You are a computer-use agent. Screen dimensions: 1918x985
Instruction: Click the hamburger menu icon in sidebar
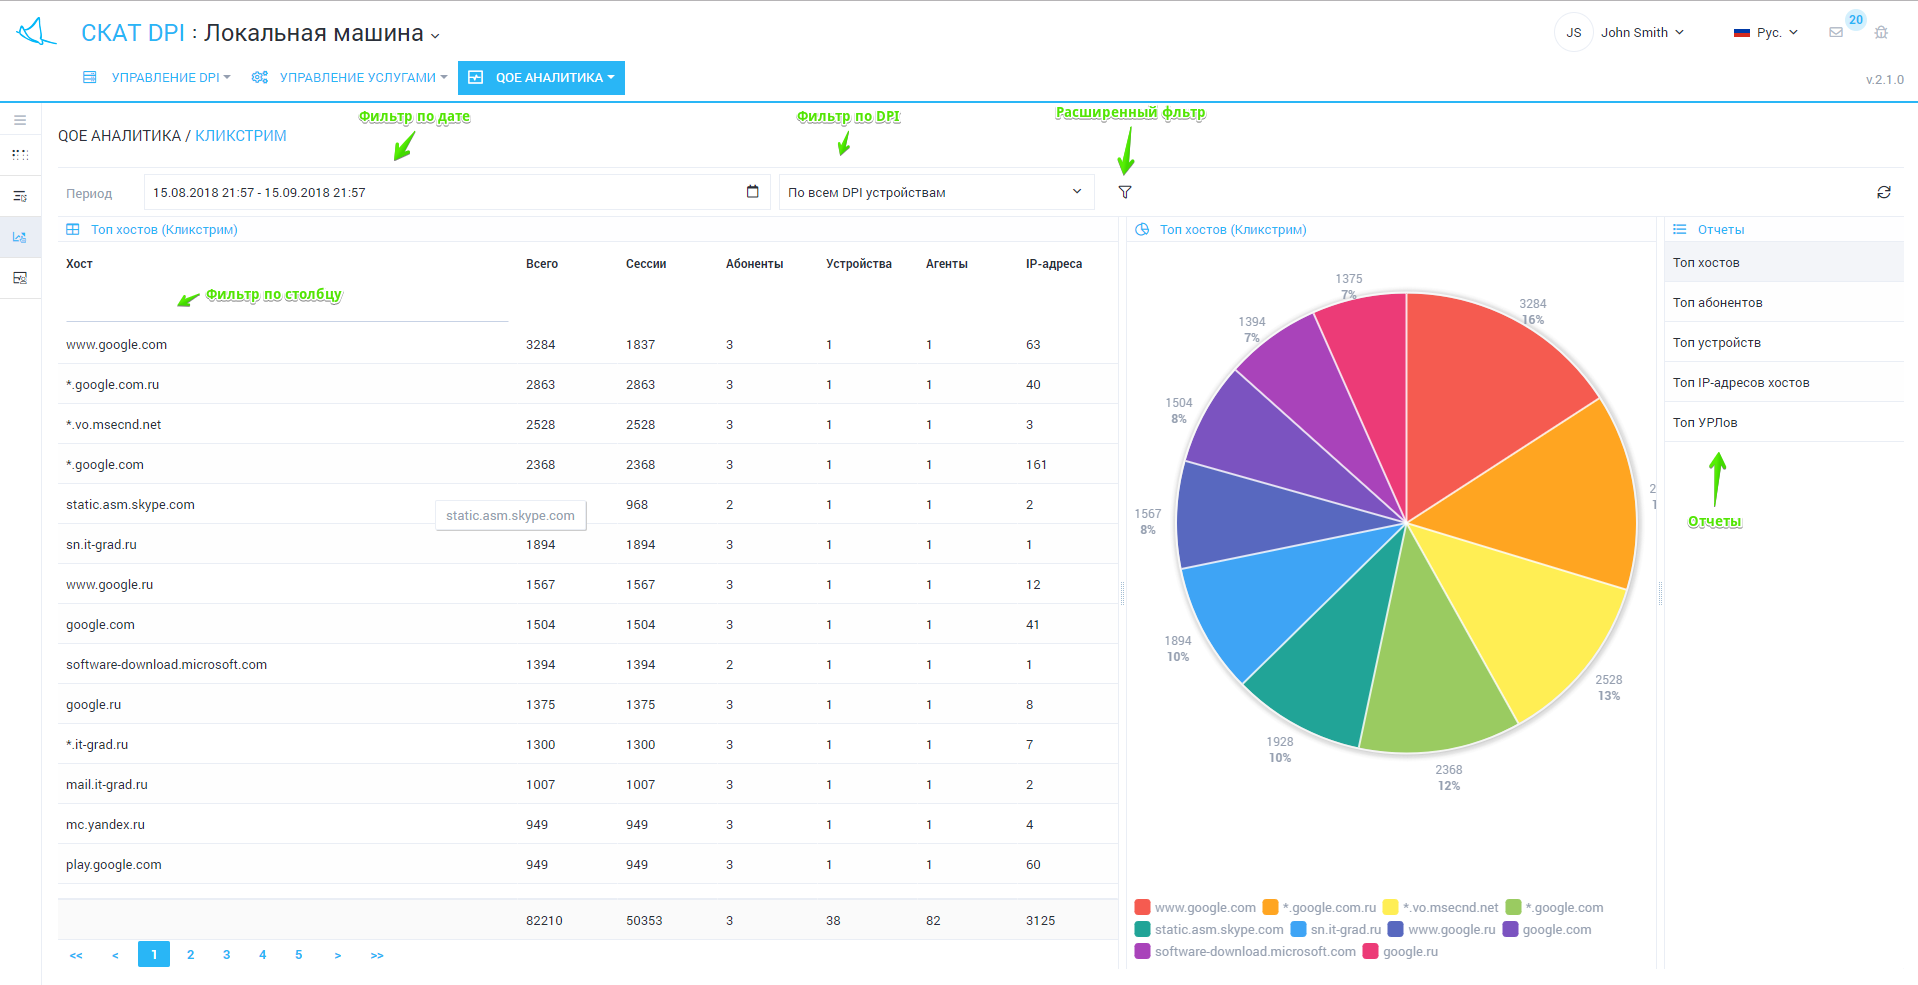coord(20,120)
